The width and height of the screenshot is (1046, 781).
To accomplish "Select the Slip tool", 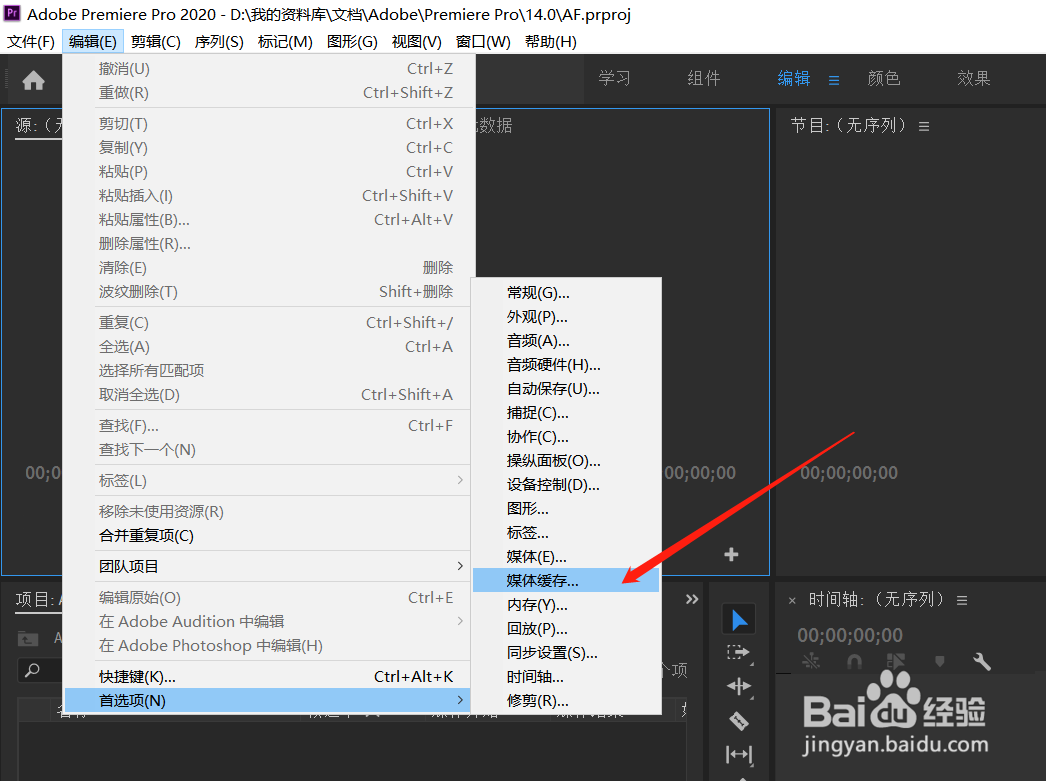I will coord(738,754).
